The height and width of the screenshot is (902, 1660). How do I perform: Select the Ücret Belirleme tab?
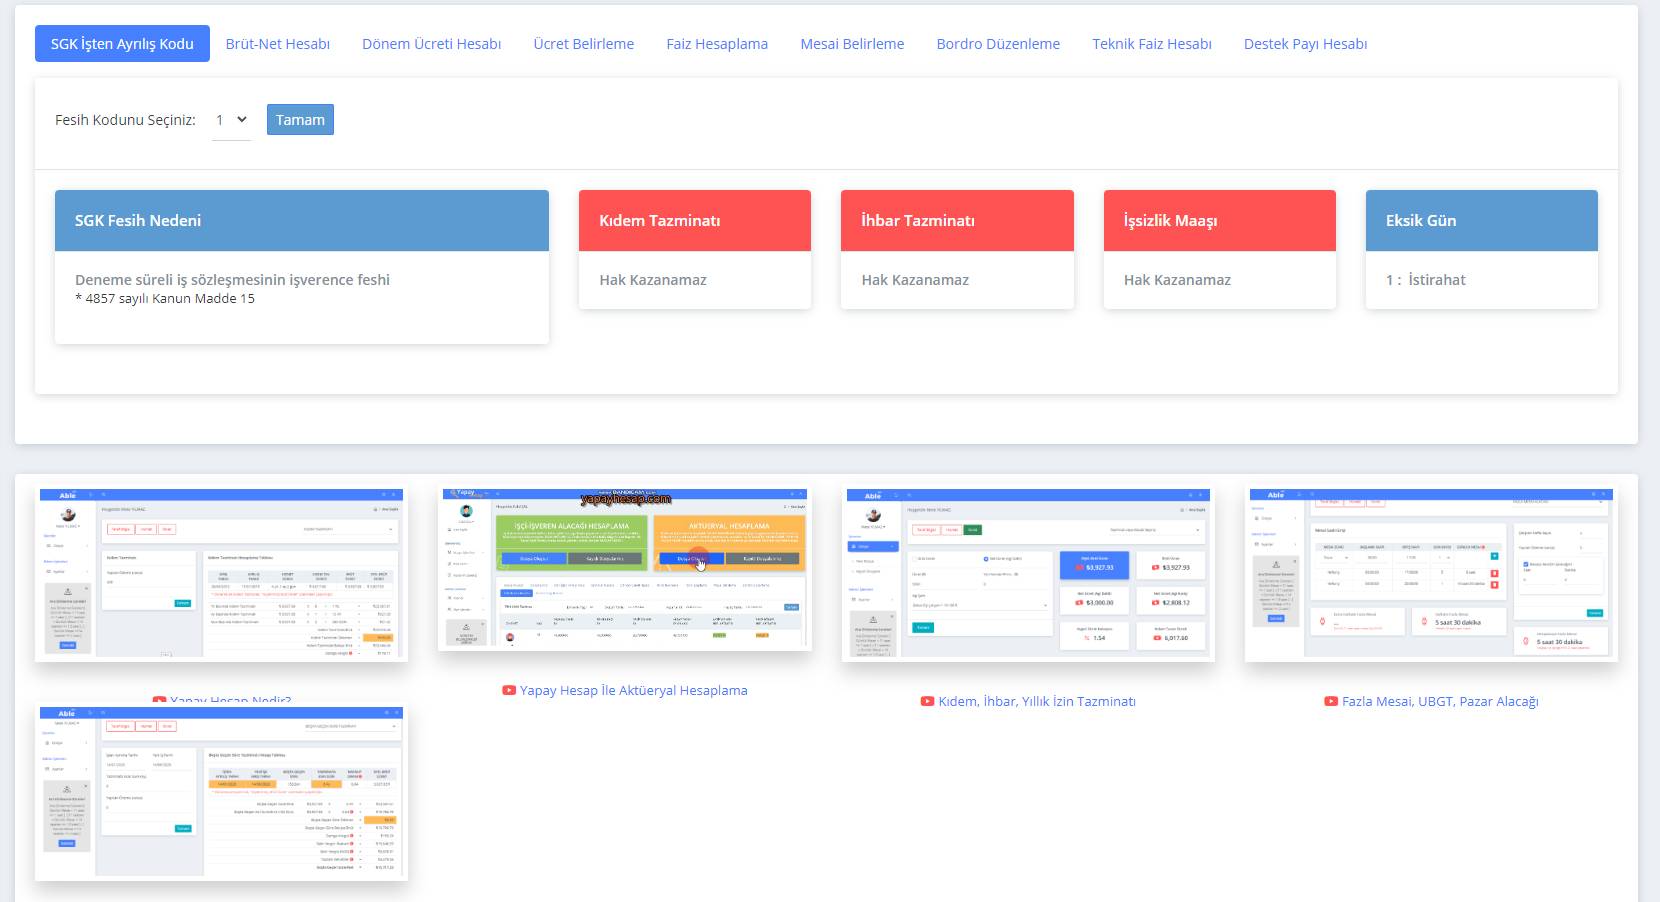[x=583, y=44]
